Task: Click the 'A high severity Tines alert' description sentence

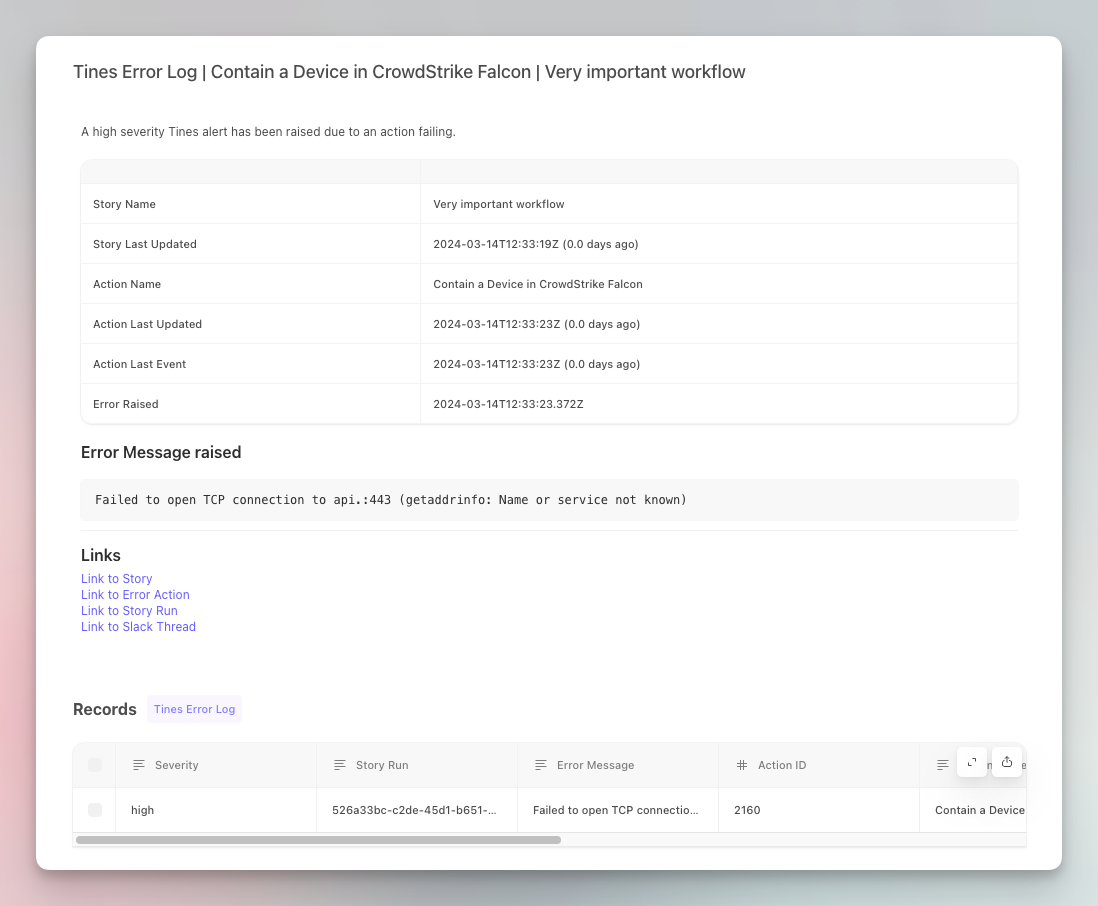Action: coord(268,132)
